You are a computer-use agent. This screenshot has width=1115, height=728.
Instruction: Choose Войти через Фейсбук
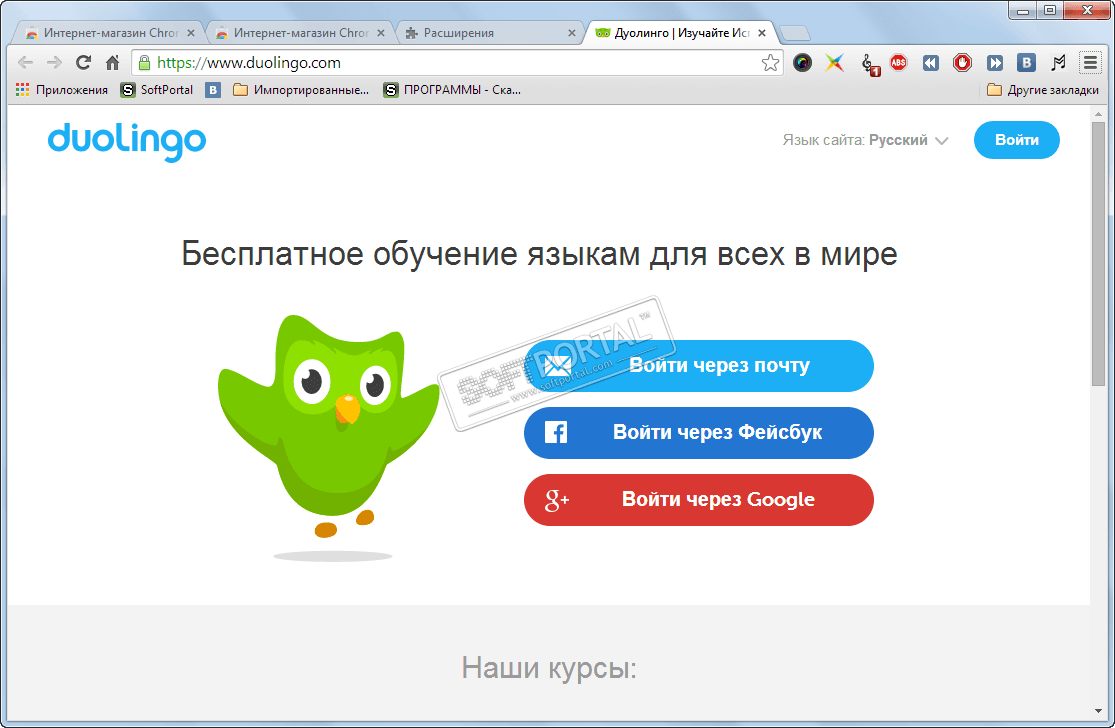click(x=699, y=433)
